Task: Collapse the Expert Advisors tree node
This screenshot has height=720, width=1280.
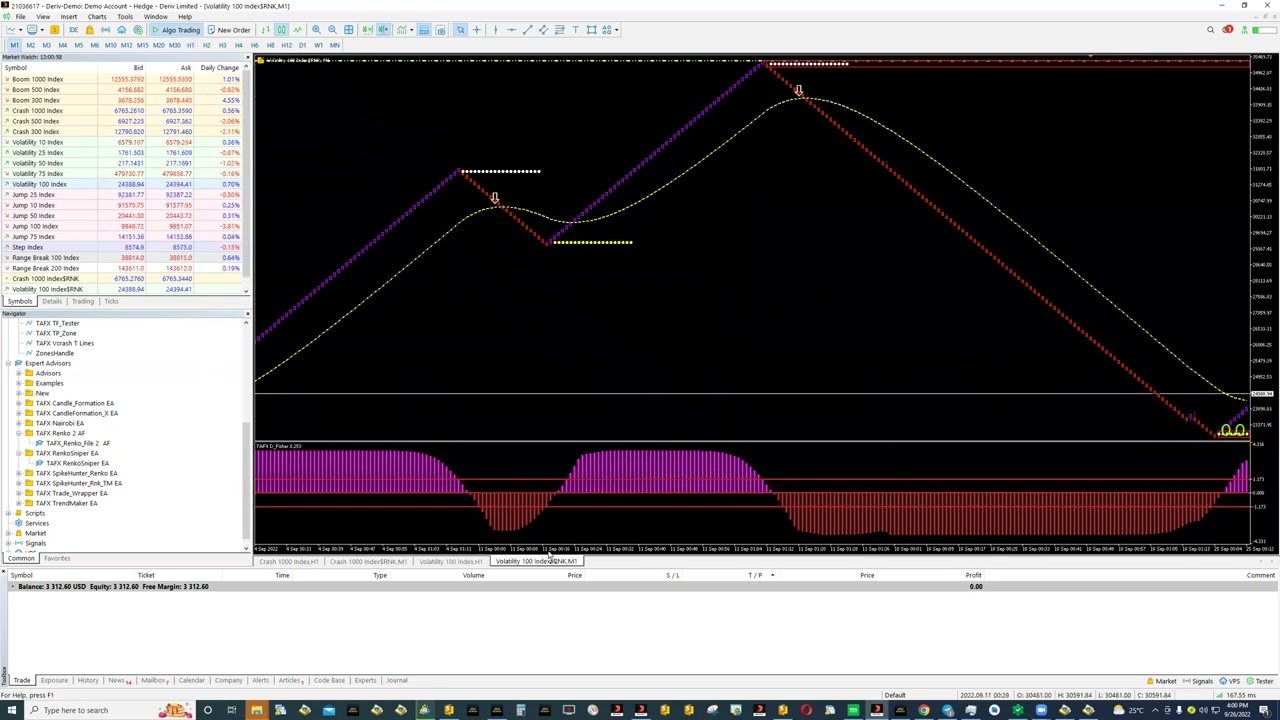Action: 8,363
